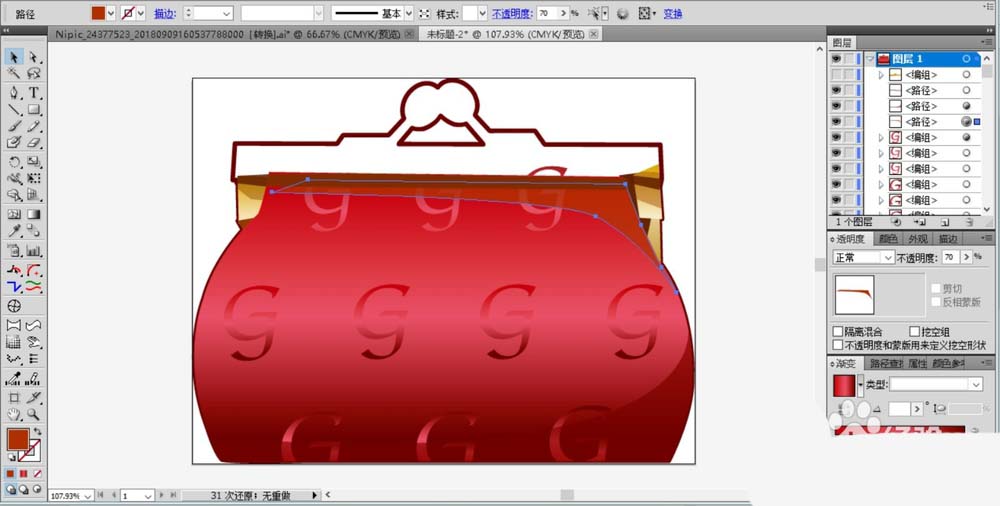This screenshot has width=1000, height=506.
Task: Open the opacity slider arrow in control bar
Action: coord(563,13)
